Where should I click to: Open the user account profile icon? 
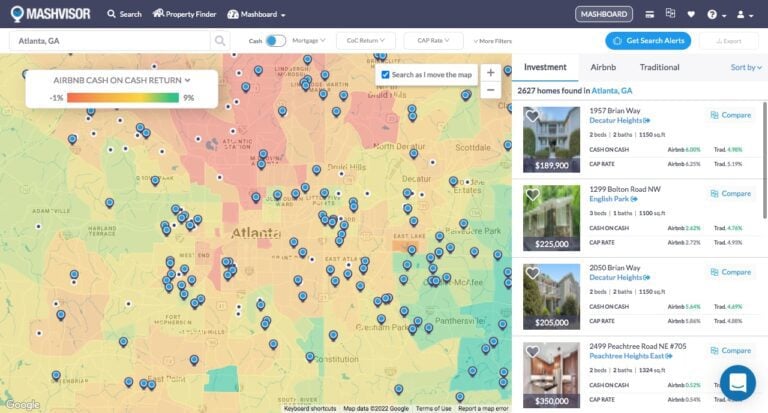pos(741,15)
